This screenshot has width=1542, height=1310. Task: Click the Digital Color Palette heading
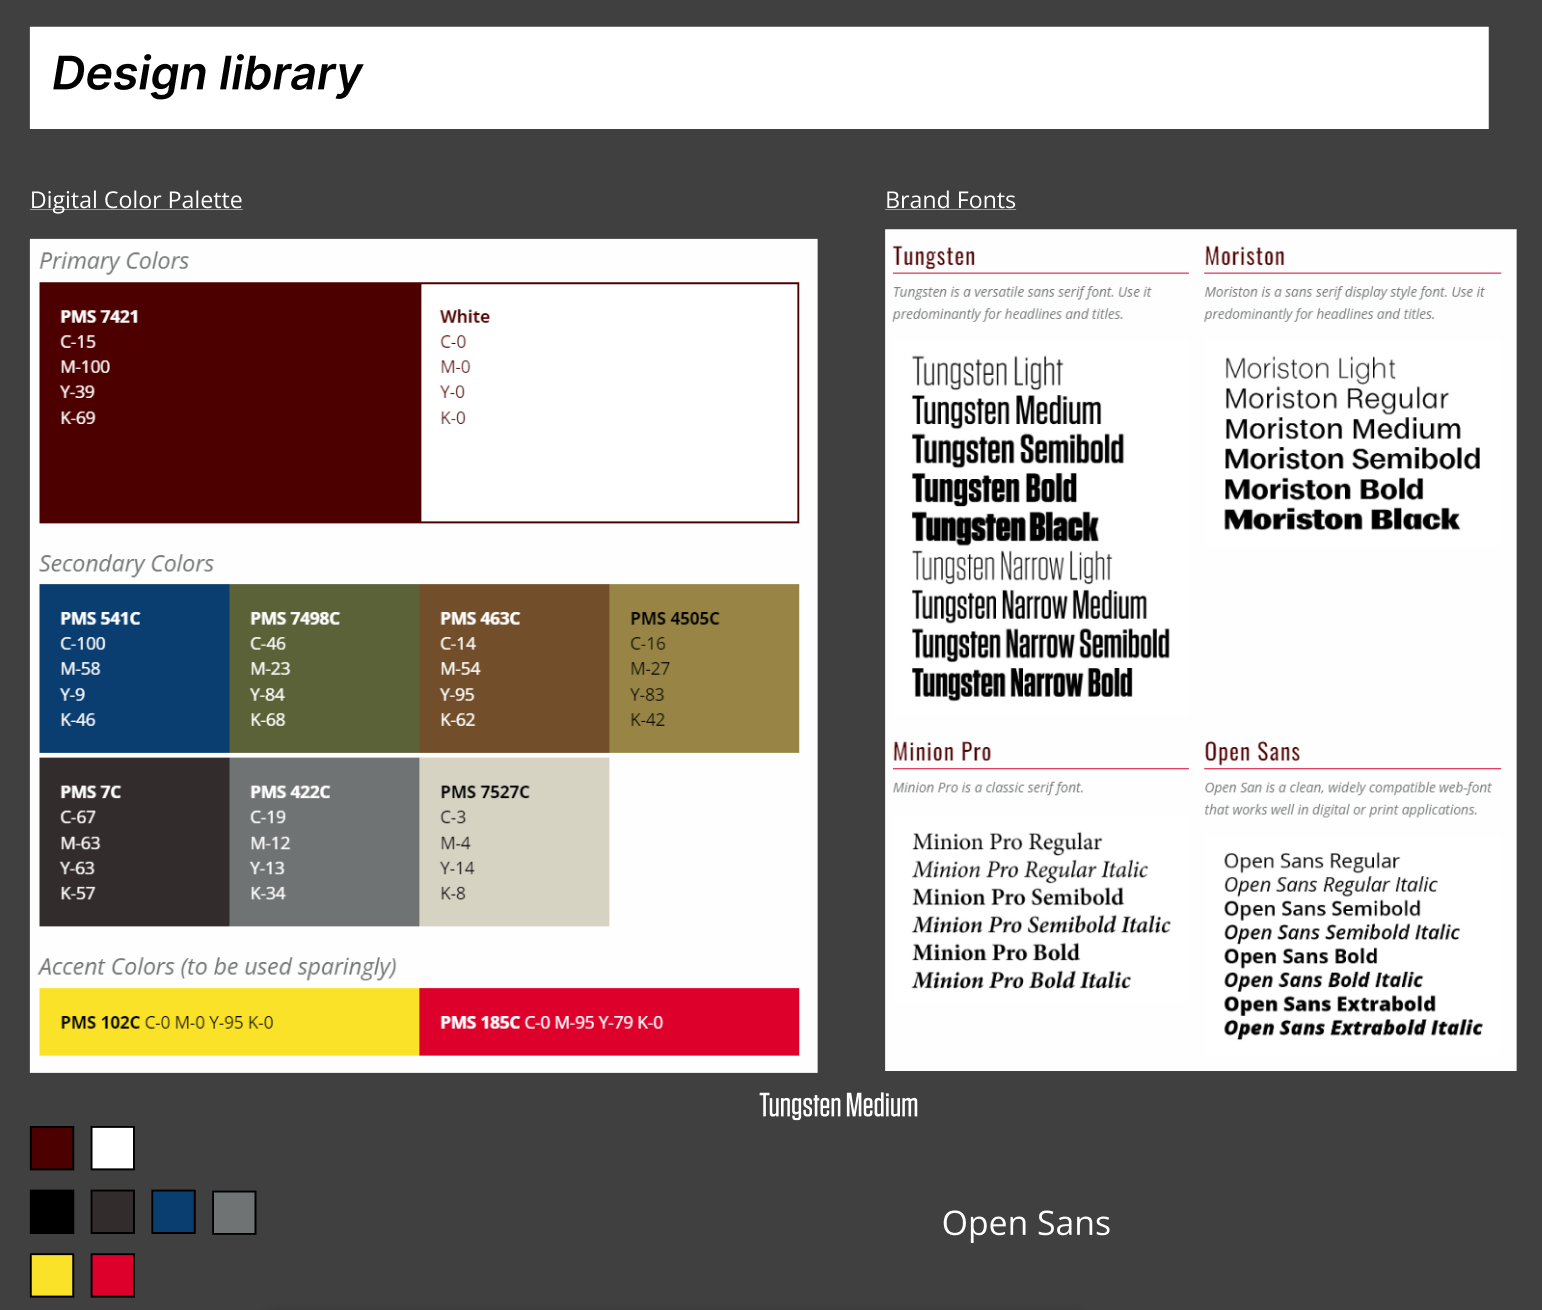pos(136,200)
